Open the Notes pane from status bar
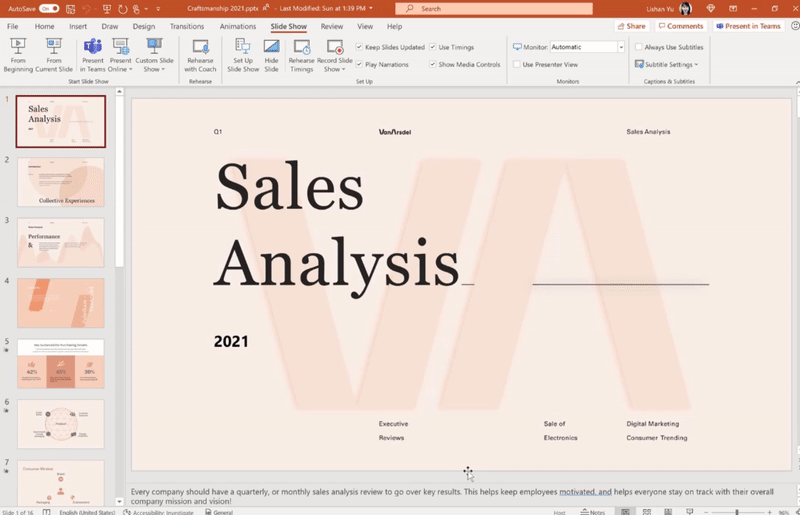 click(593, 511)
